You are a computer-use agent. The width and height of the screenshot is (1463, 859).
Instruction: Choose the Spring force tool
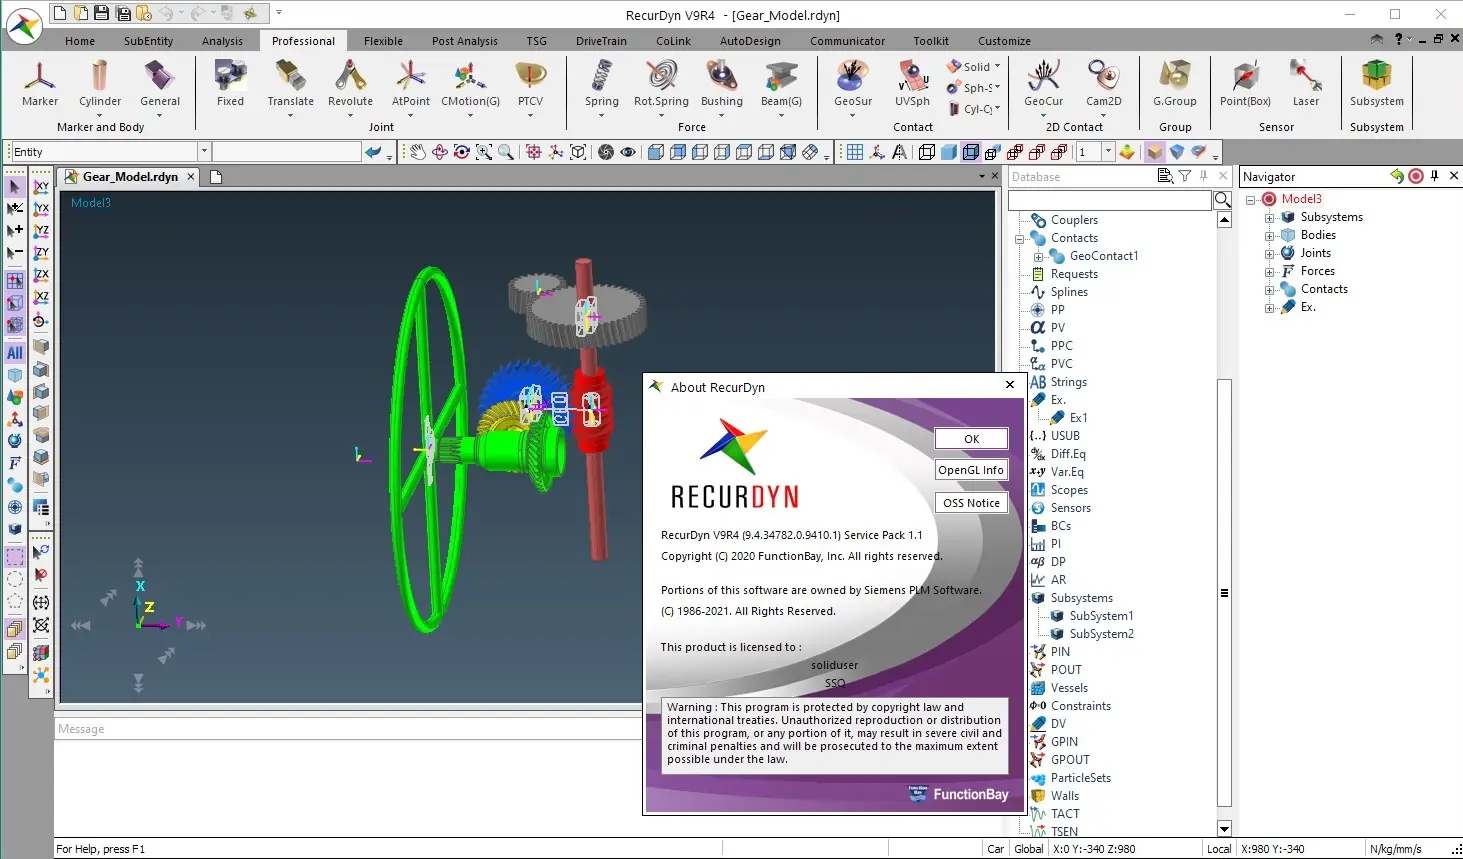602,83
